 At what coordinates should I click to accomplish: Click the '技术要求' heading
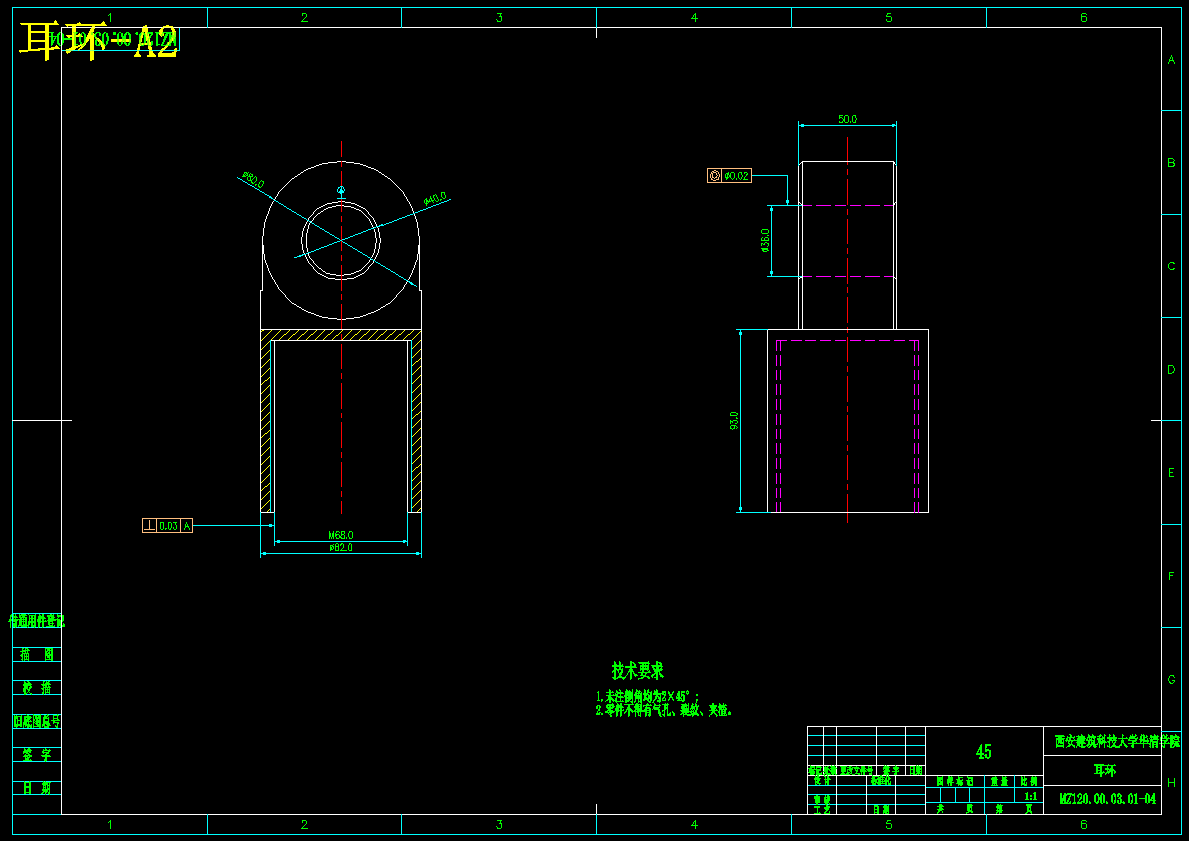(638, 671)
